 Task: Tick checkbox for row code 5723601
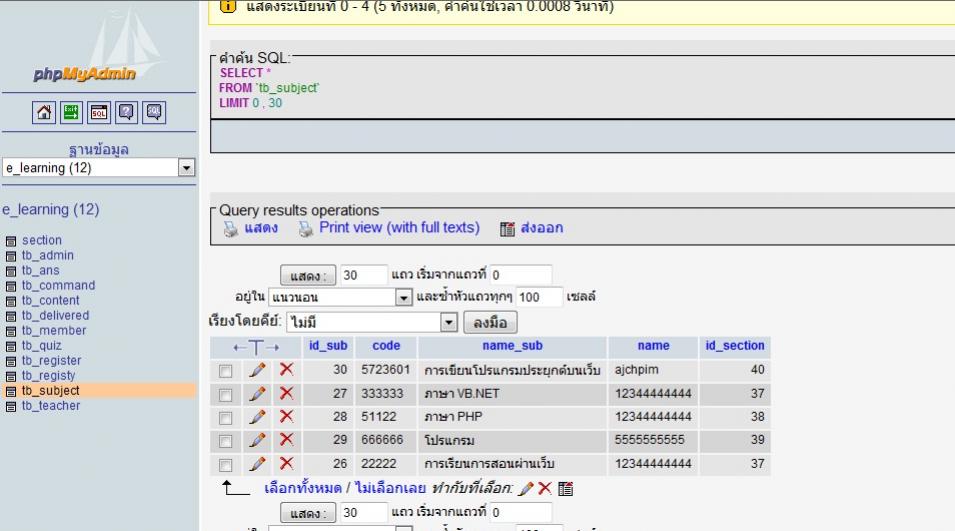click(x=225, y=371)
